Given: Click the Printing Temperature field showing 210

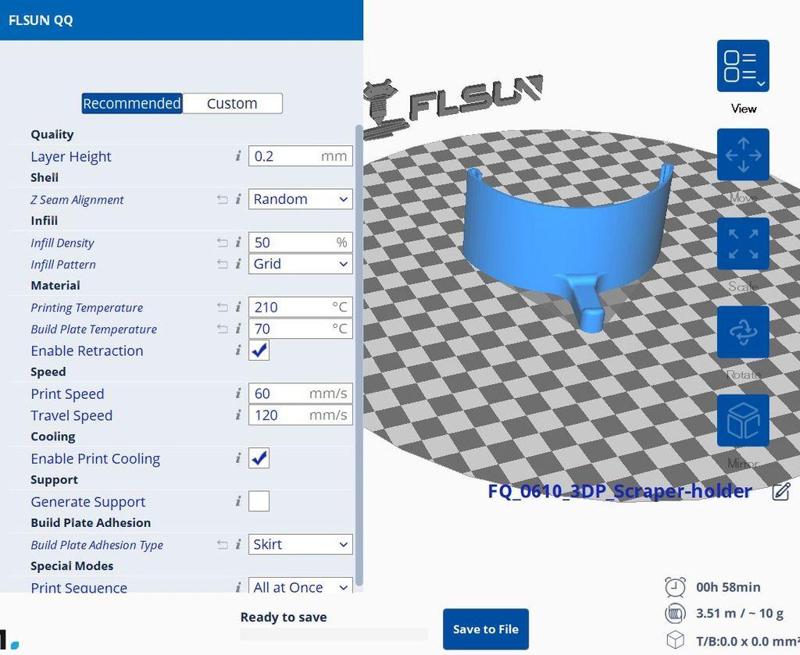Looking at the screenshot, I should click(x=301, y=307).
